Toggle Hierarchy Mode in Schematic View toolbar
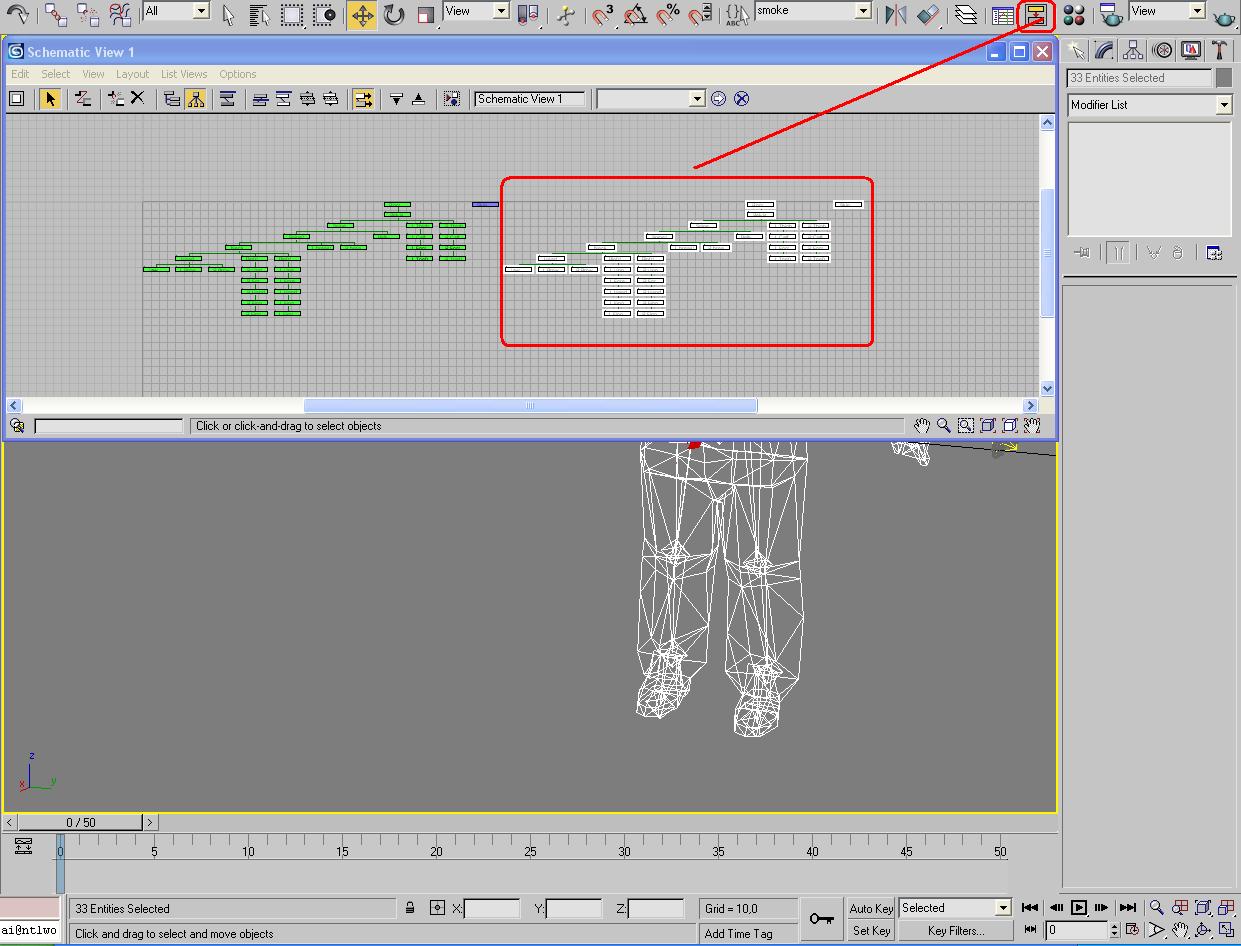The width and height of the screenshot is (1241, 946). (195, 98)
